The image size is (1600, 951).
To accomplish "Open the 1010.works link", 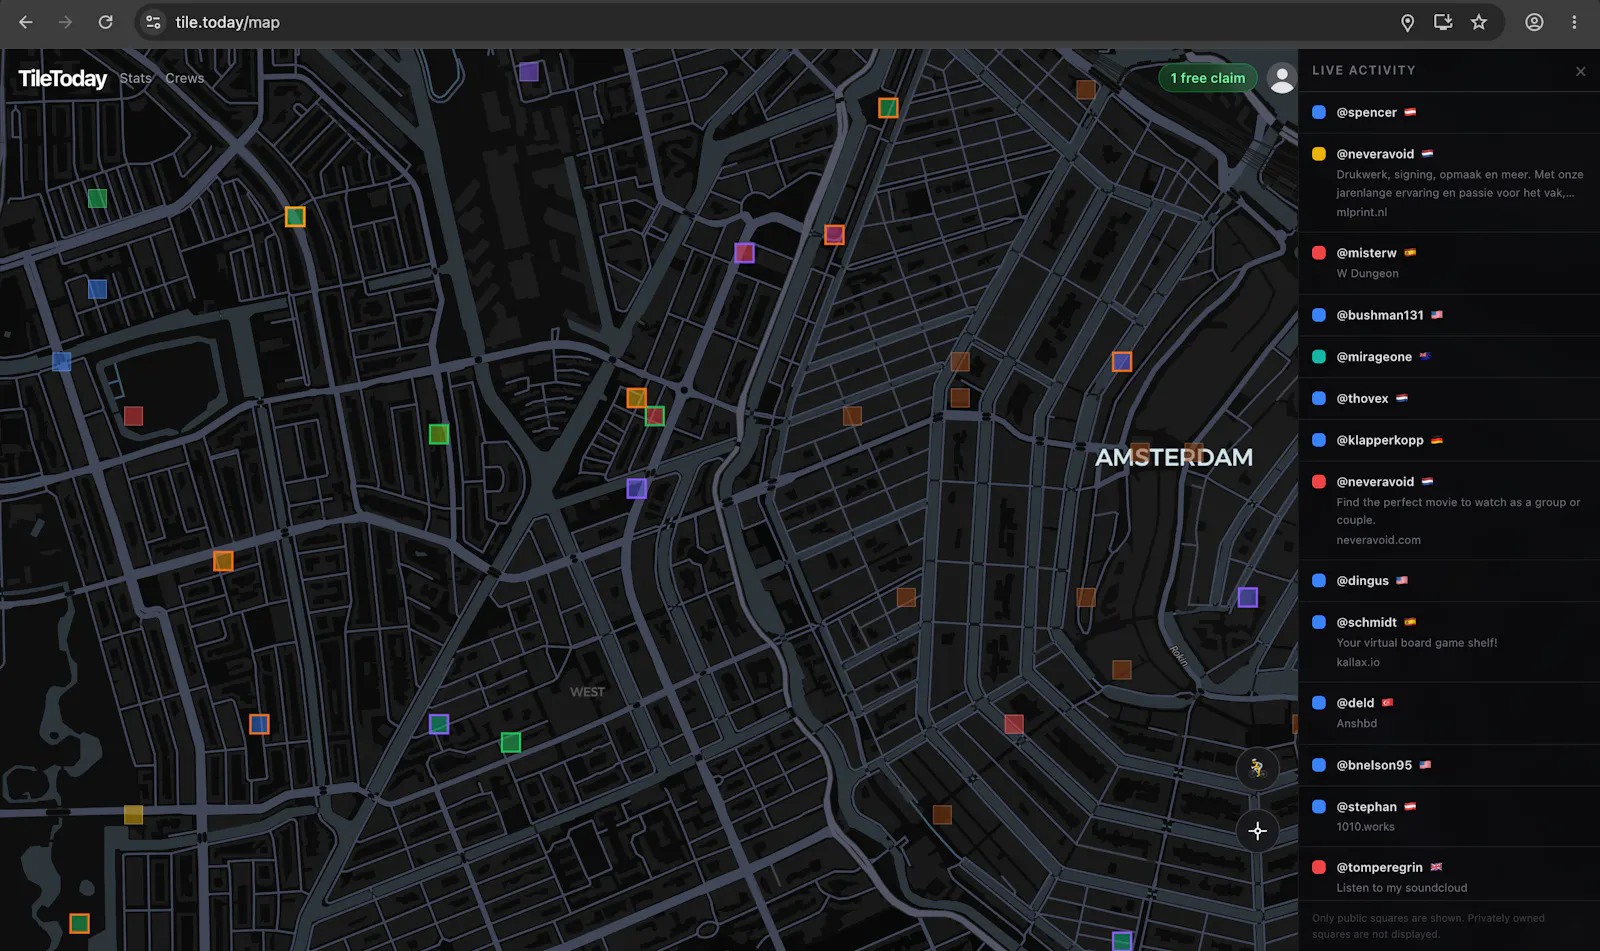I will 1366,827.
